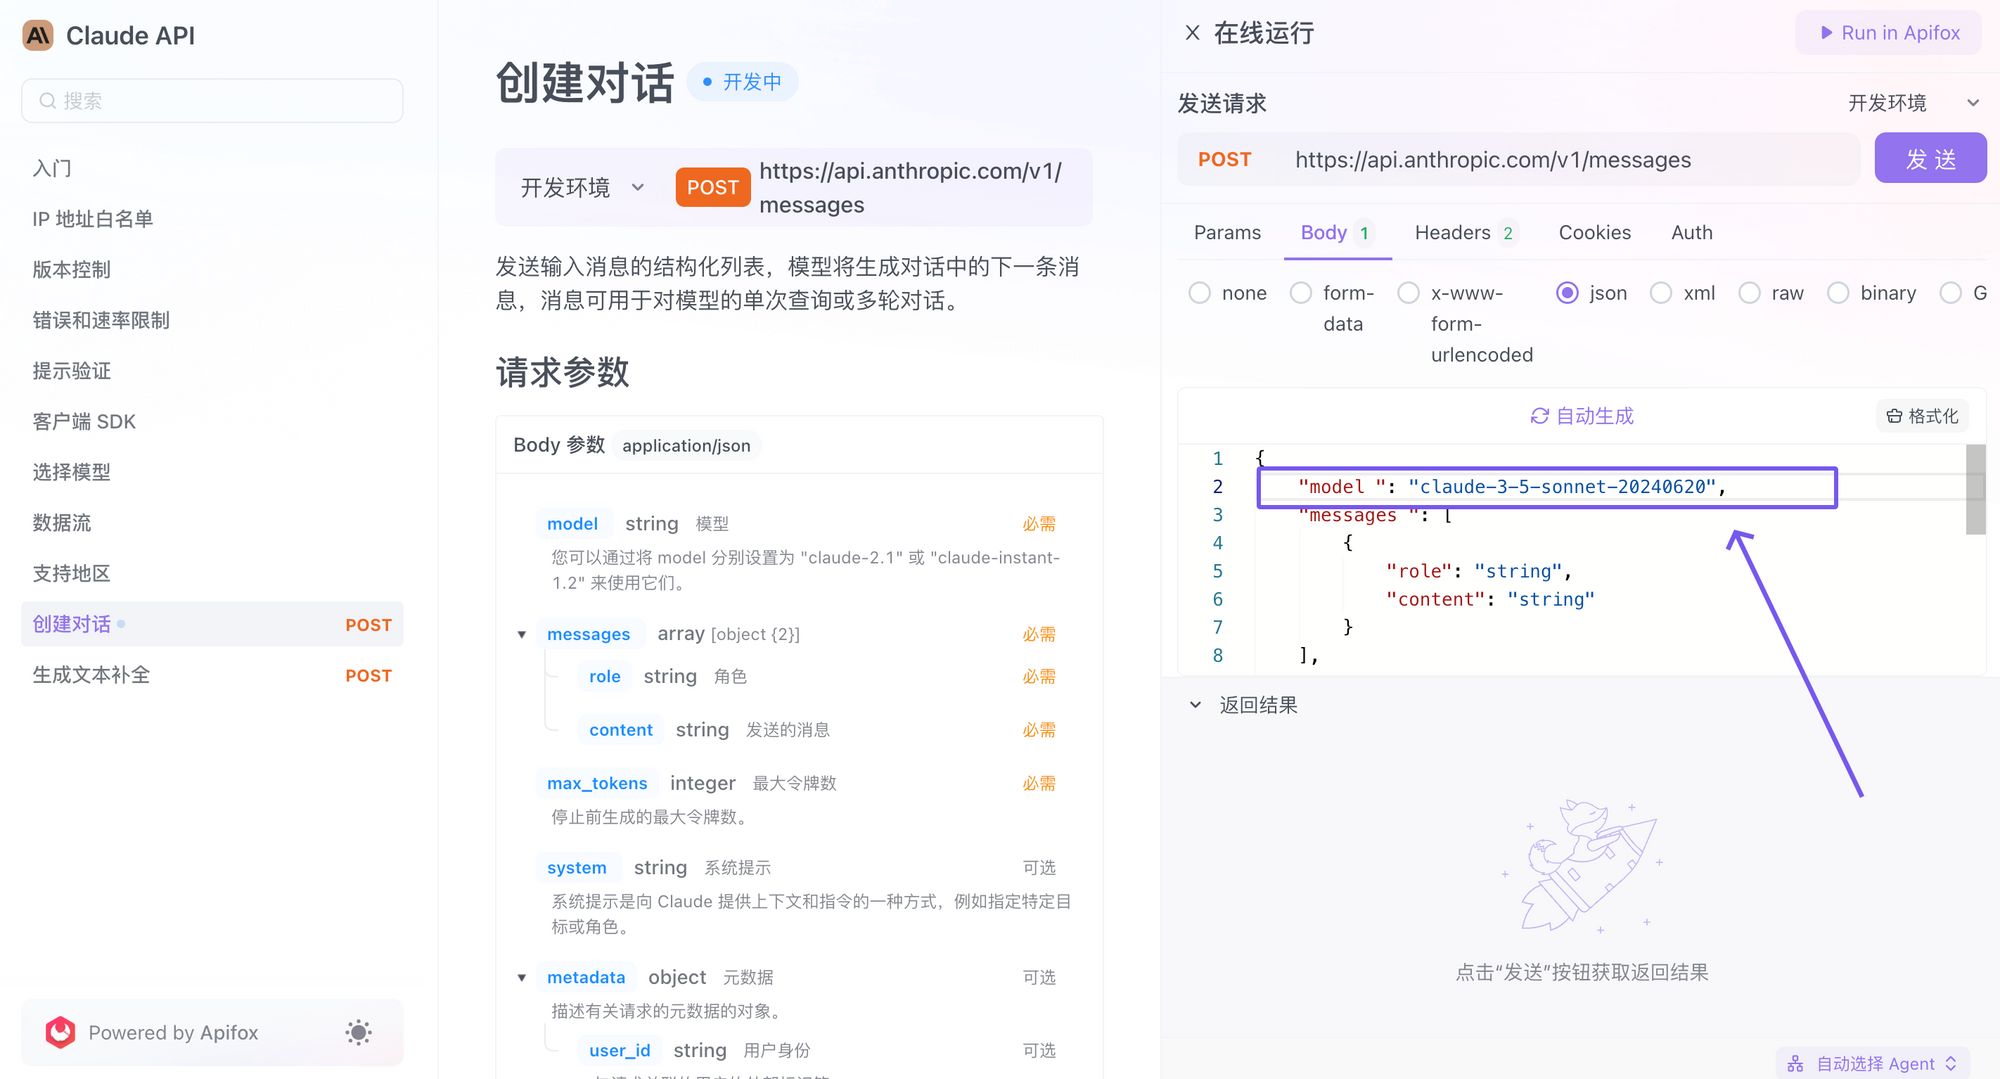Click the 搜索 search input field
Screen dimensions: 2000x1079
212,101
